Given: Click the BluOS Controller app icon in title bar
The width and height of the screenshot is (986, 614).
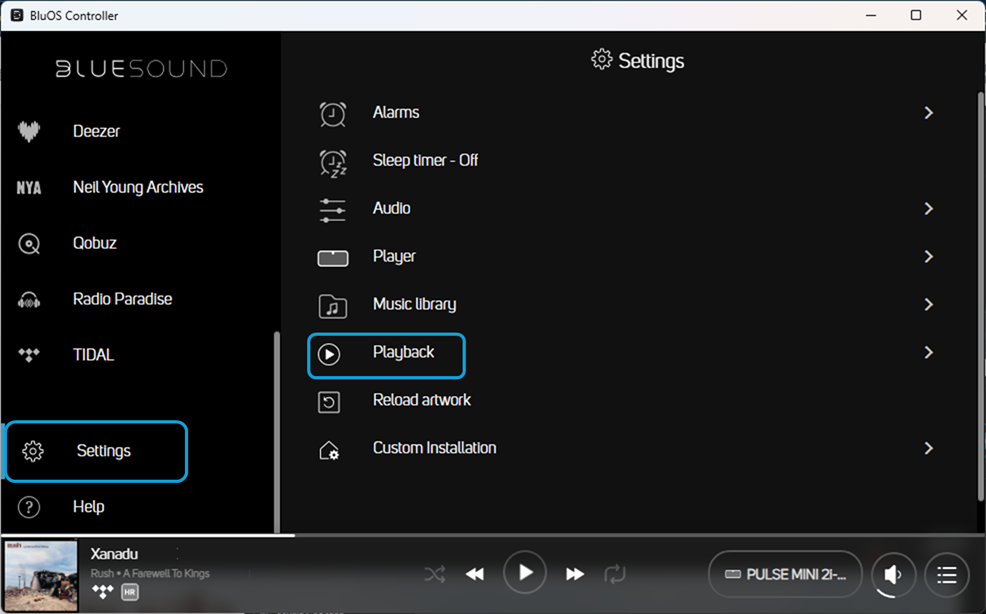Looking at the screenshot, I should point(17,15).
